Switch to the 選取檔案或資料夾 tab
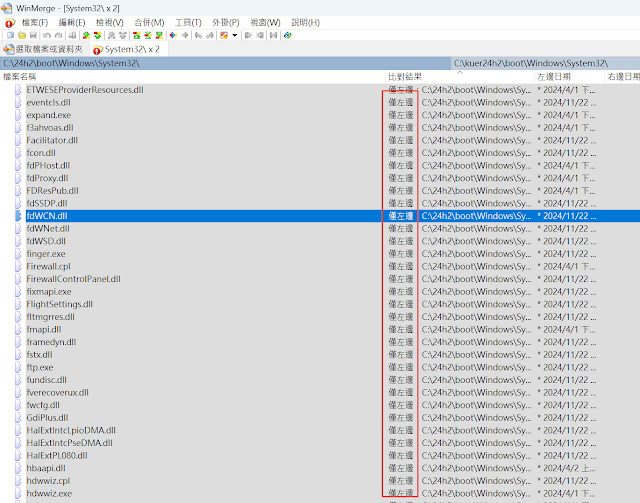This screenshot has height=503, width=640. [x=43, y=49]
